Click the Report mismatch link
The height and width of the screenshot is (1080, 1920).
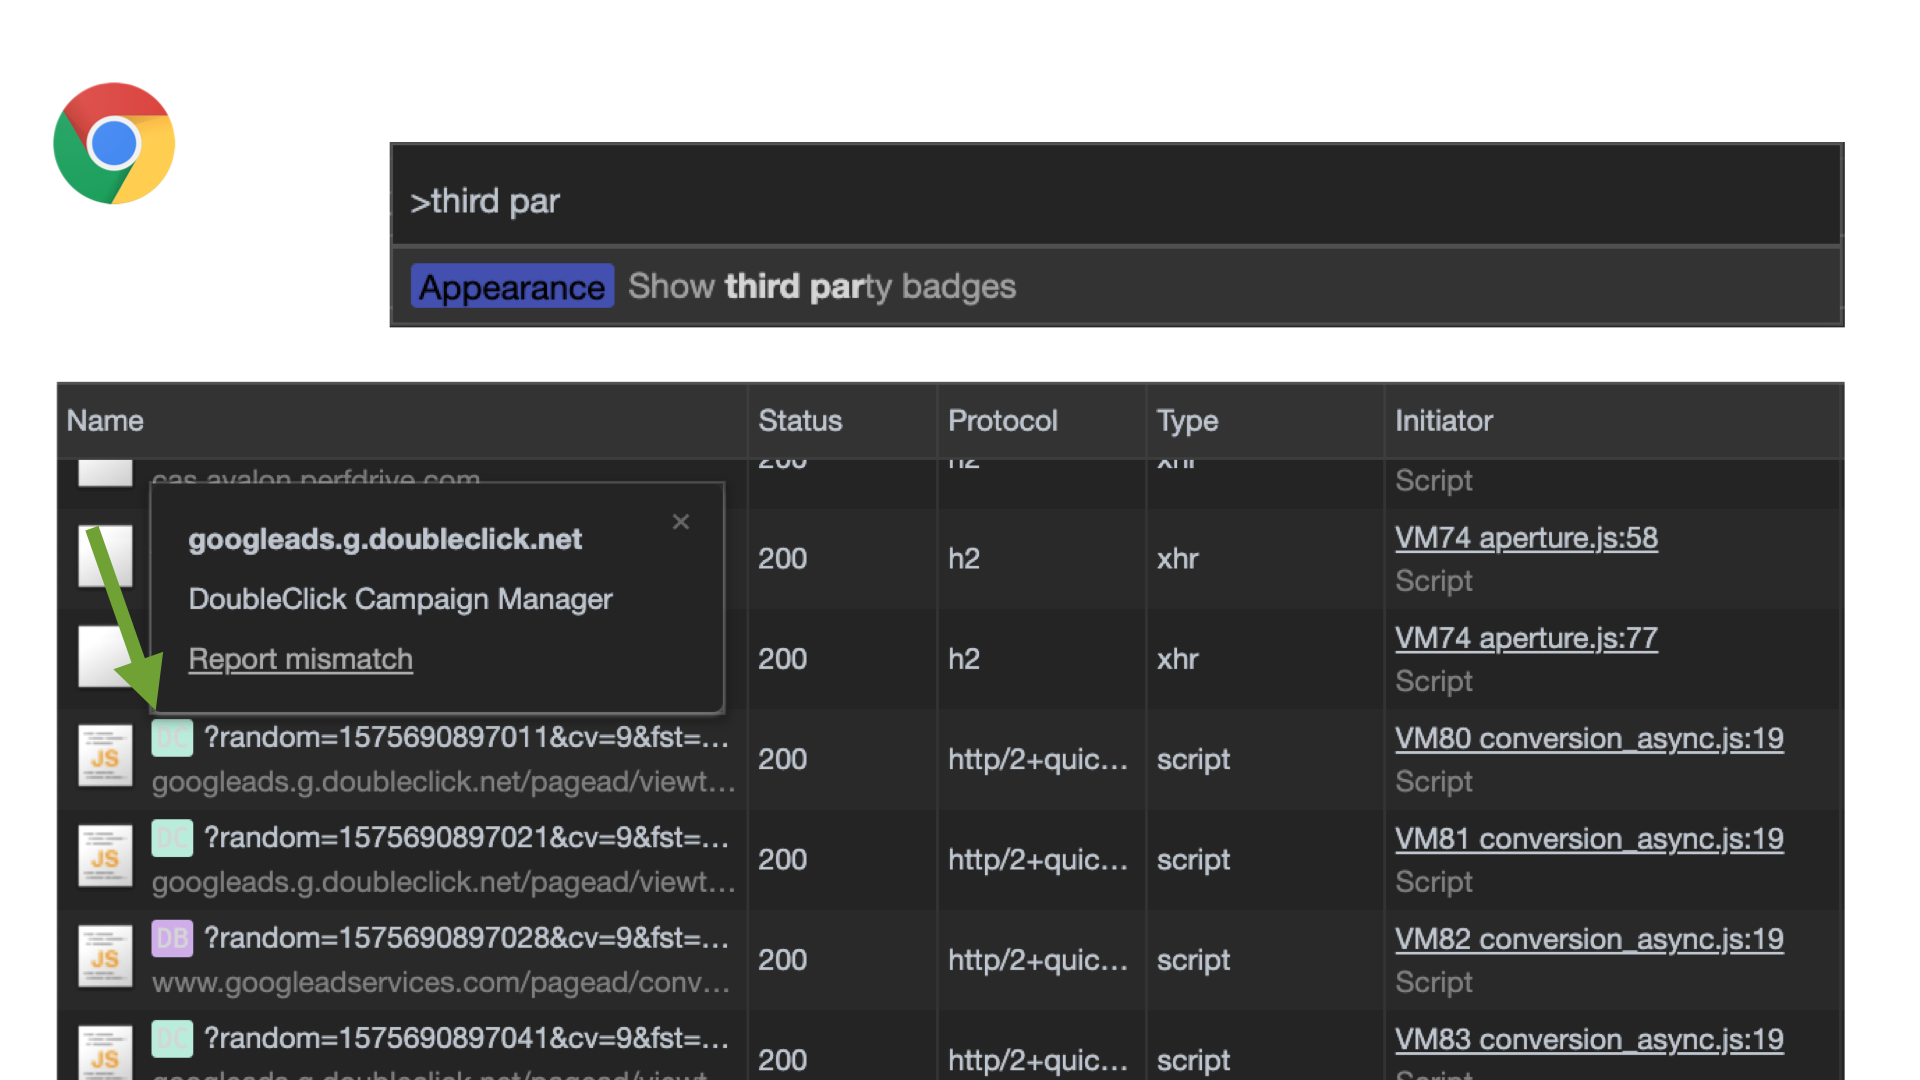300,659
